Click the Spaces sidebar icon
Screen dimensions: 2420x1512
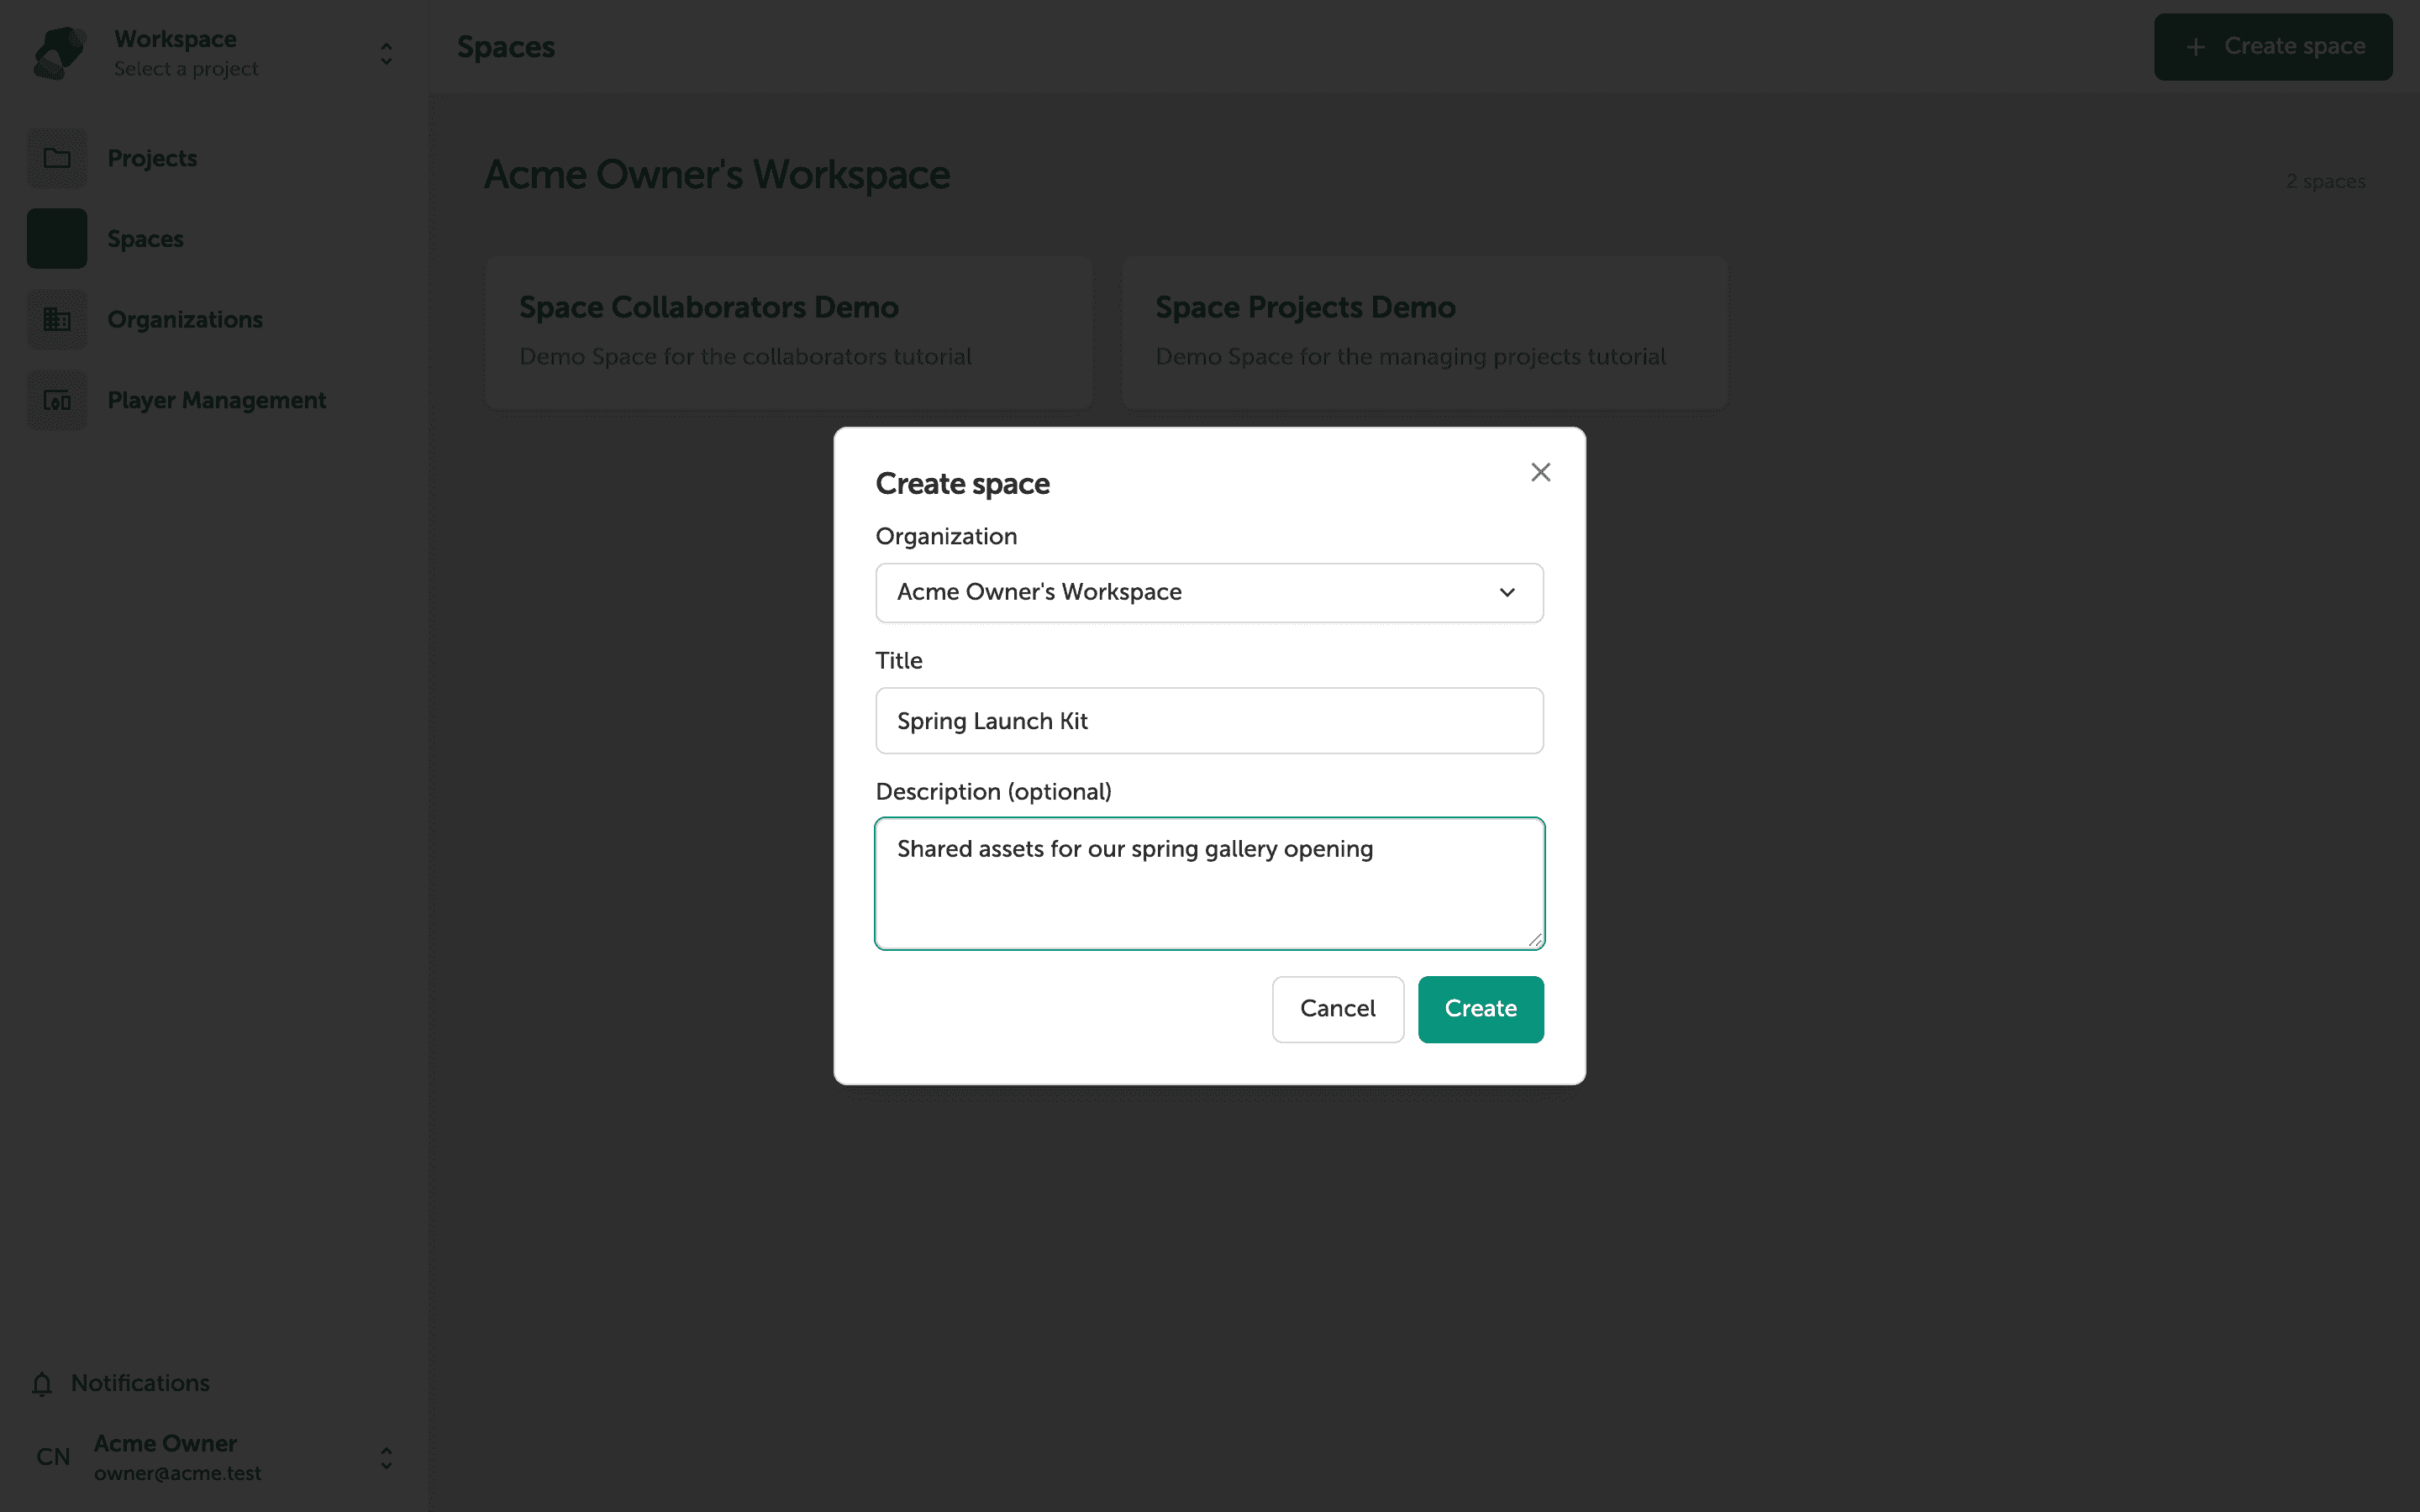point(57,239)
